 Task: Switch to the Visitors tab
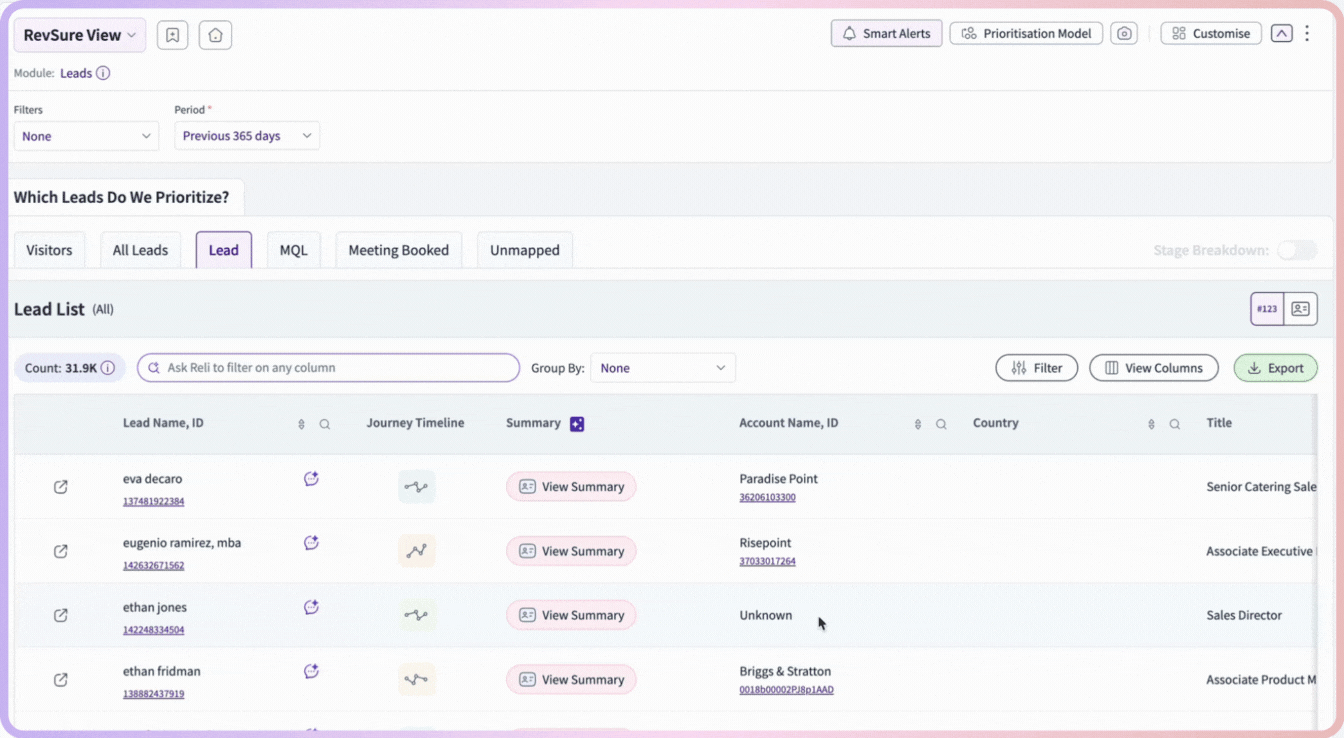tap(49, 250)
